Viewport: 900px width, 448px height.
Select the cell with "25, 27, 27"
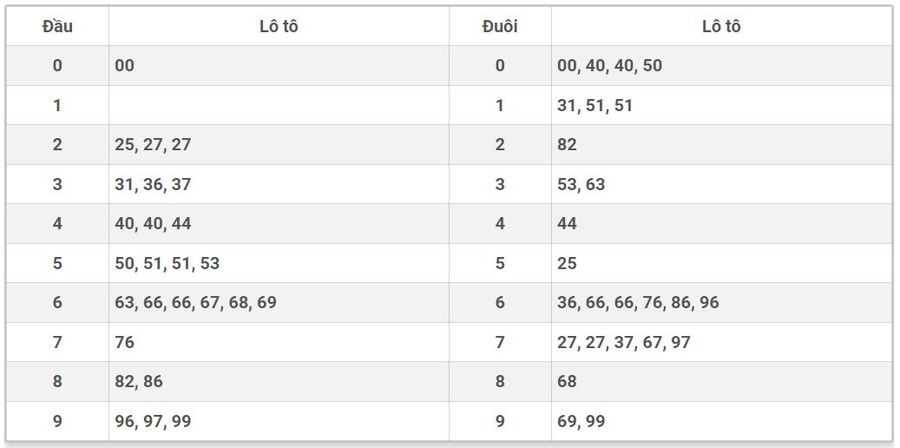point(153,144)
